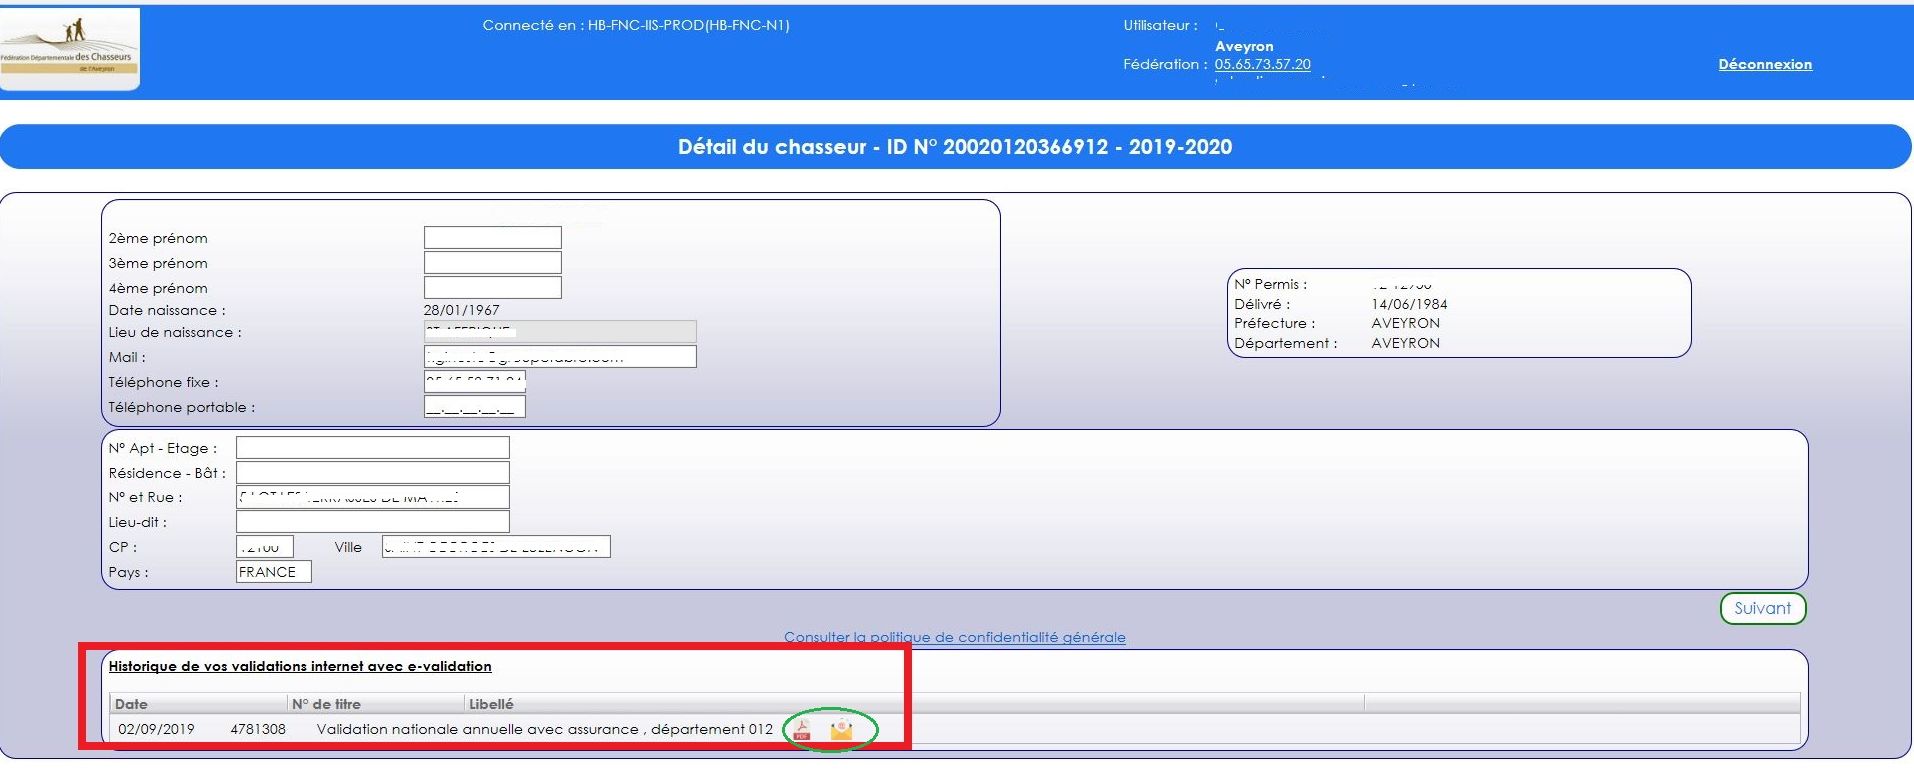Click the N° Apt - Etage field
This screenshot has width=1914, height=773.
(x=372, y=448)
